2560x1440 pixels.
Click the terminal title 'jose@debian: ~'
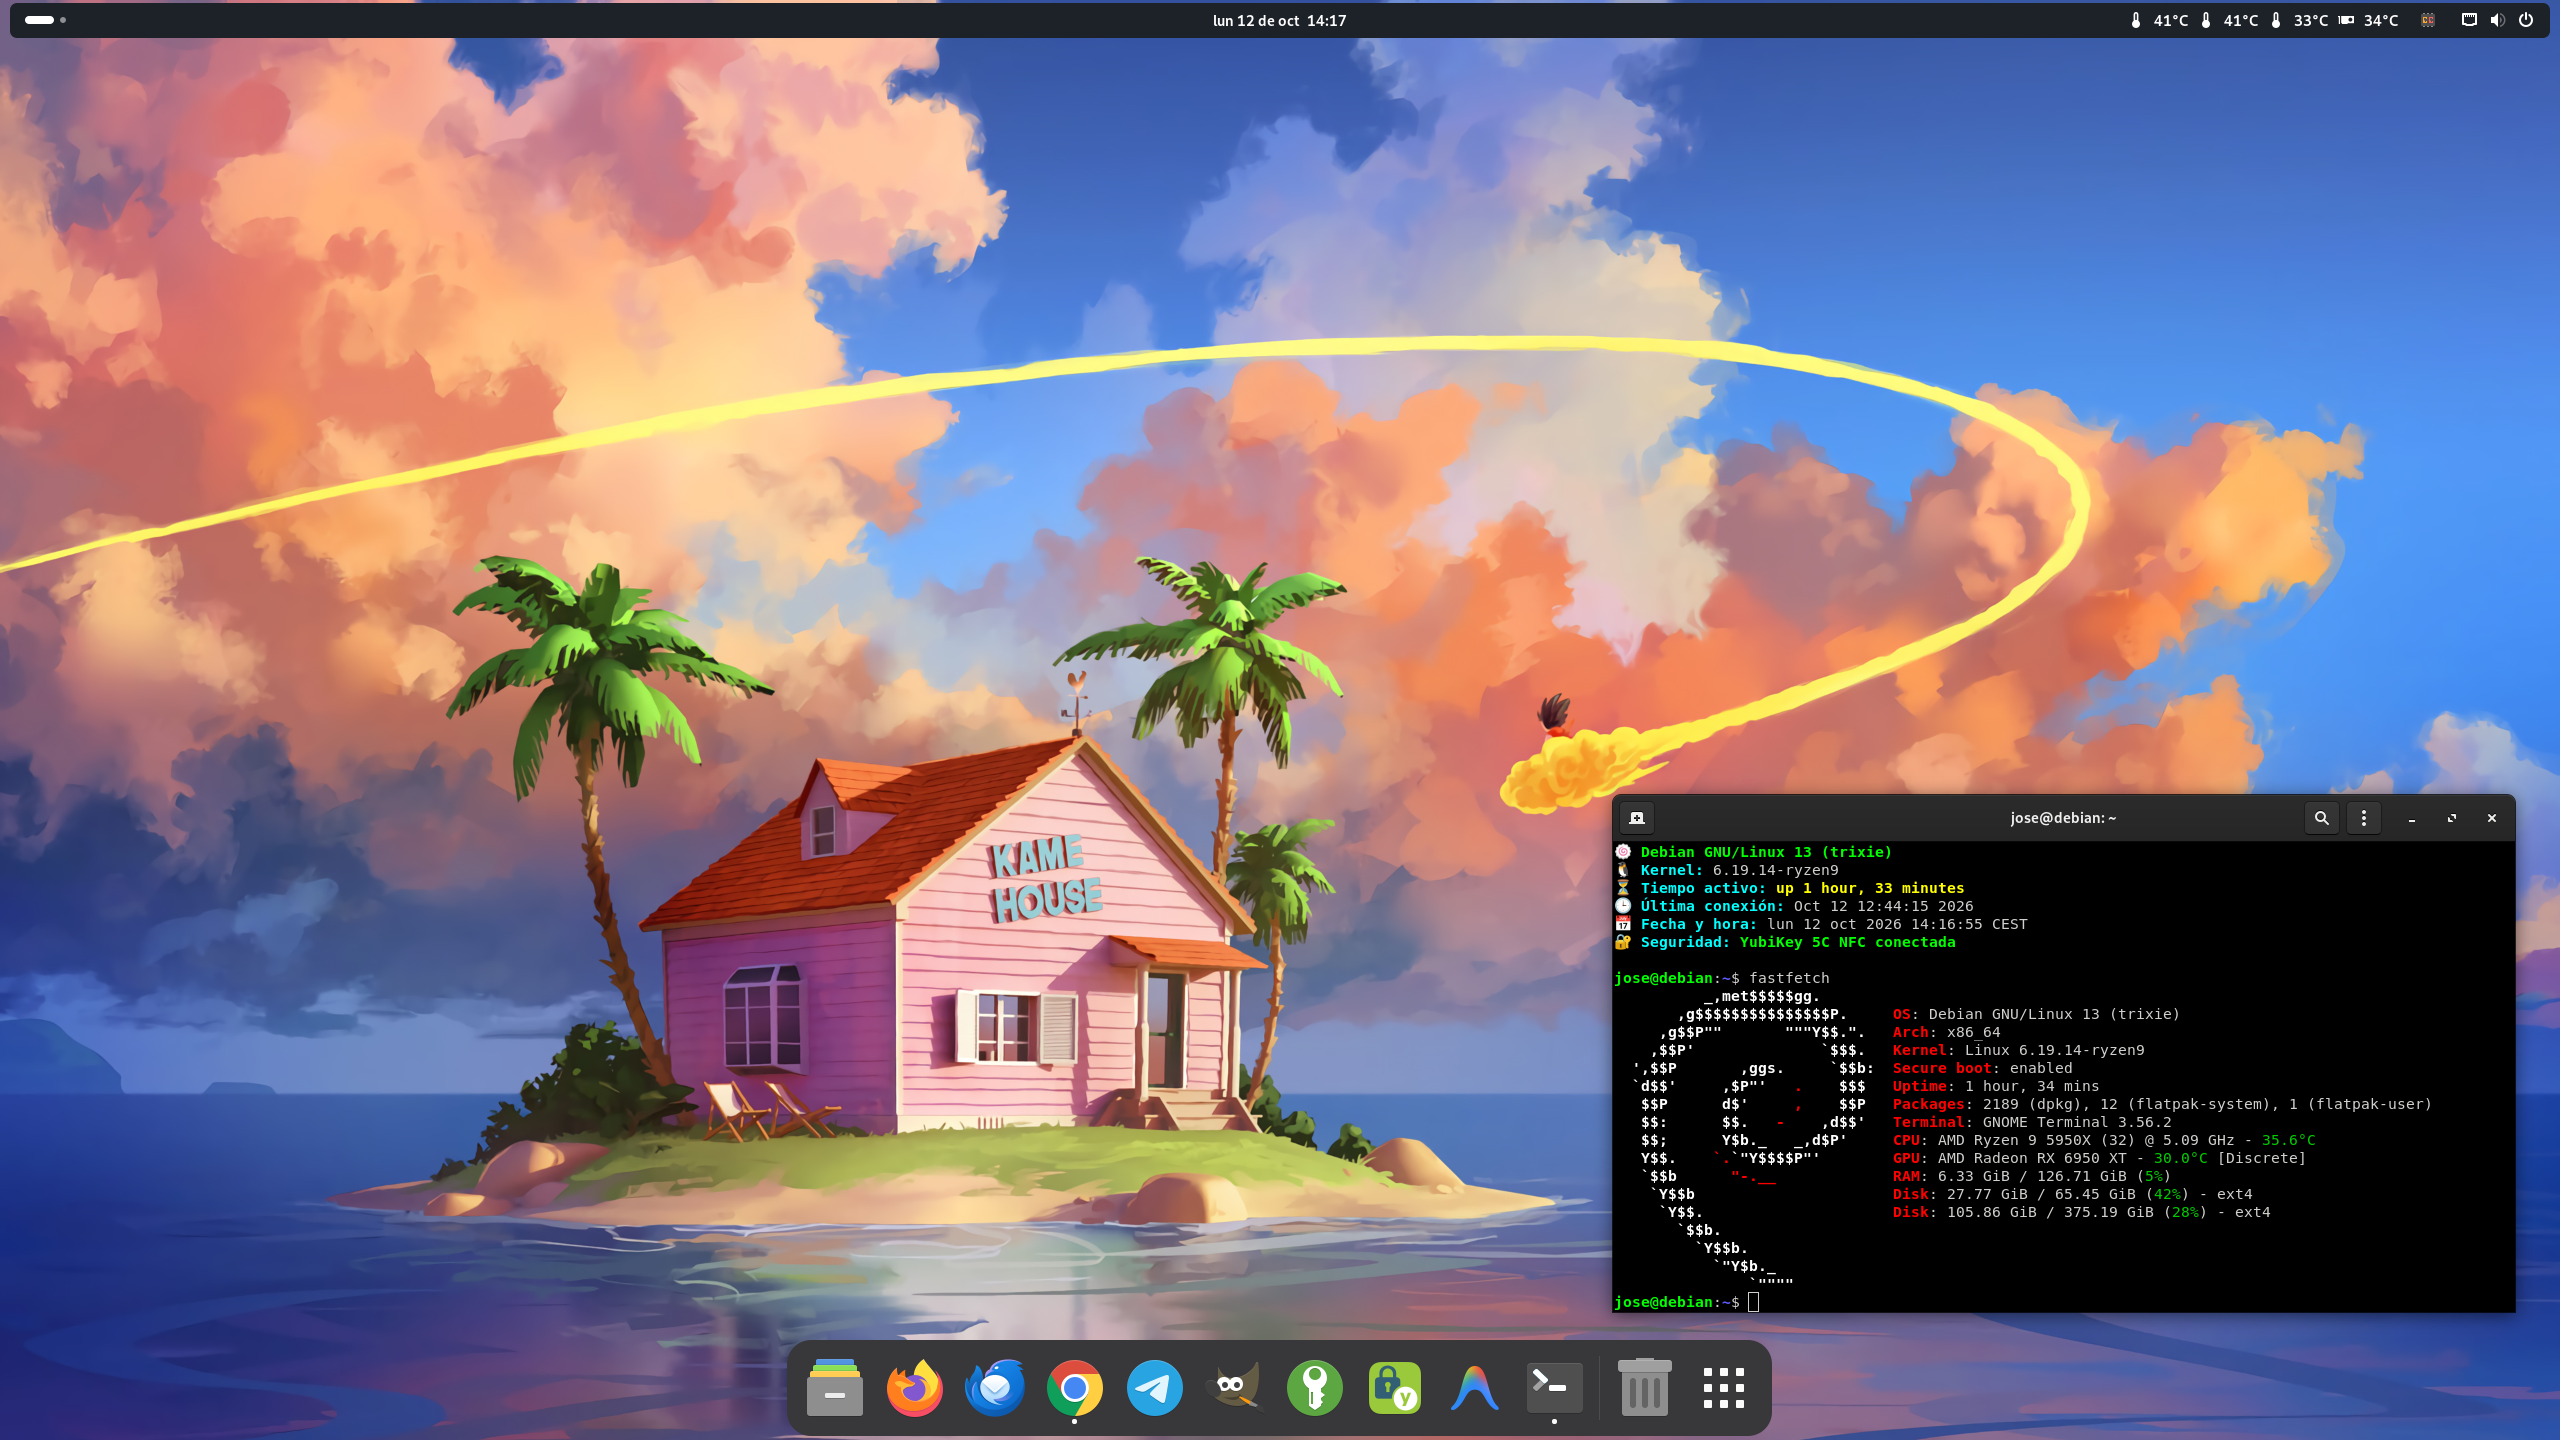2063,818
